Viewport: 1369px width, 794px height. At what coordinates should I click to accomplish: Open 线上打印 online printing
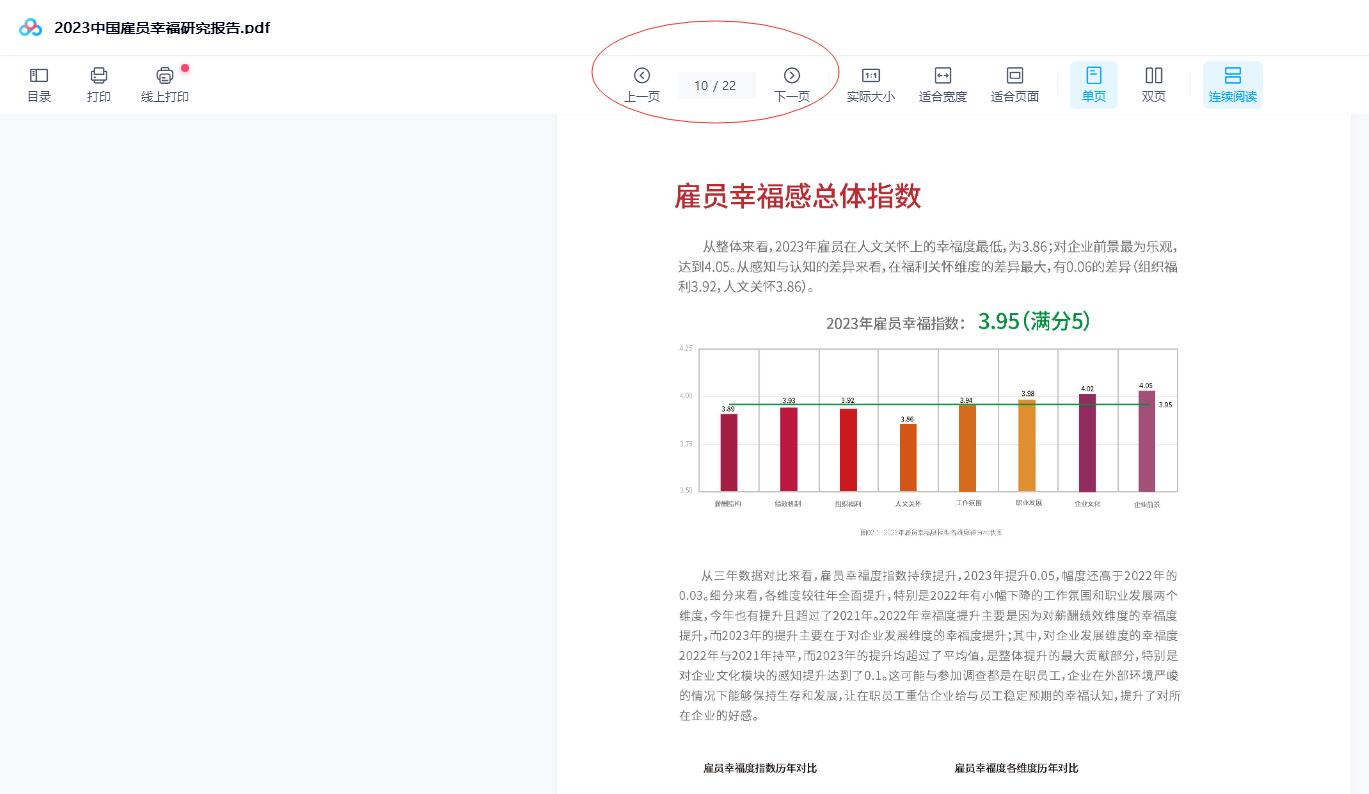[165, 84]
